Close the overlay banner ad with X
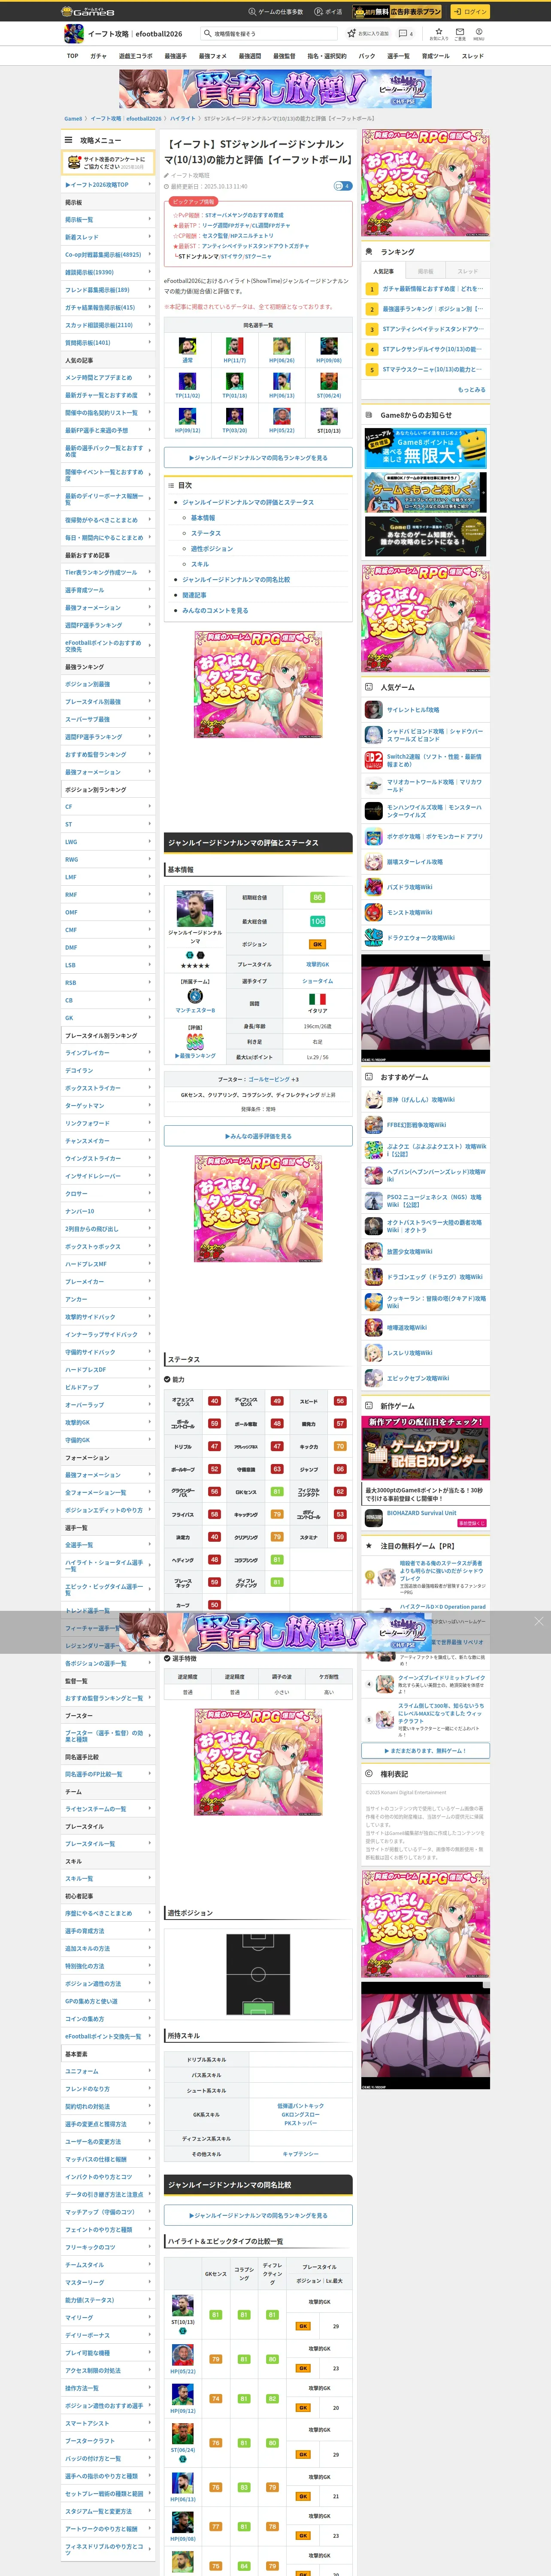Screen dimensions: 551x2576 click(539, 1621)
